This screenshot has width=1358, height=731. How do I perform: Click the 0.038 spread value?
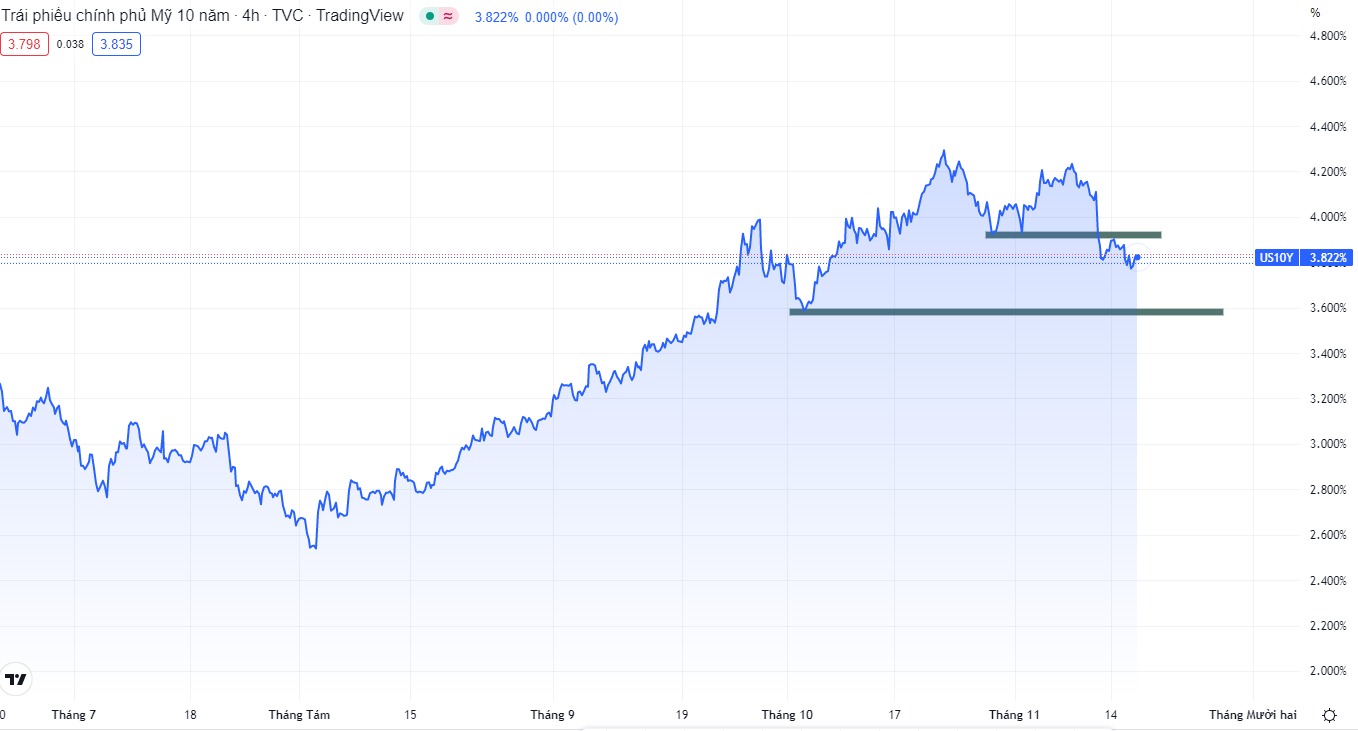point(70,44)
